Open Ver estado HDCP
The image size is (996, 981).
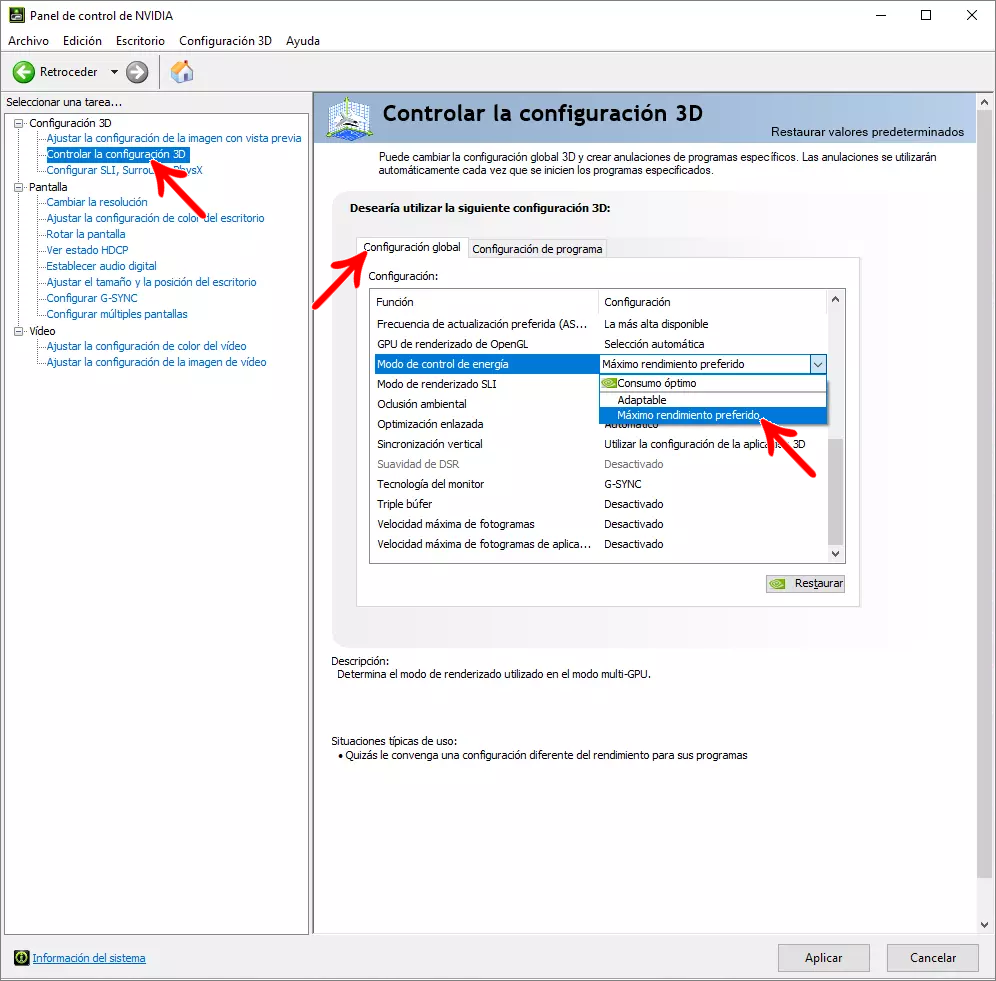click(x=87, y=250)
